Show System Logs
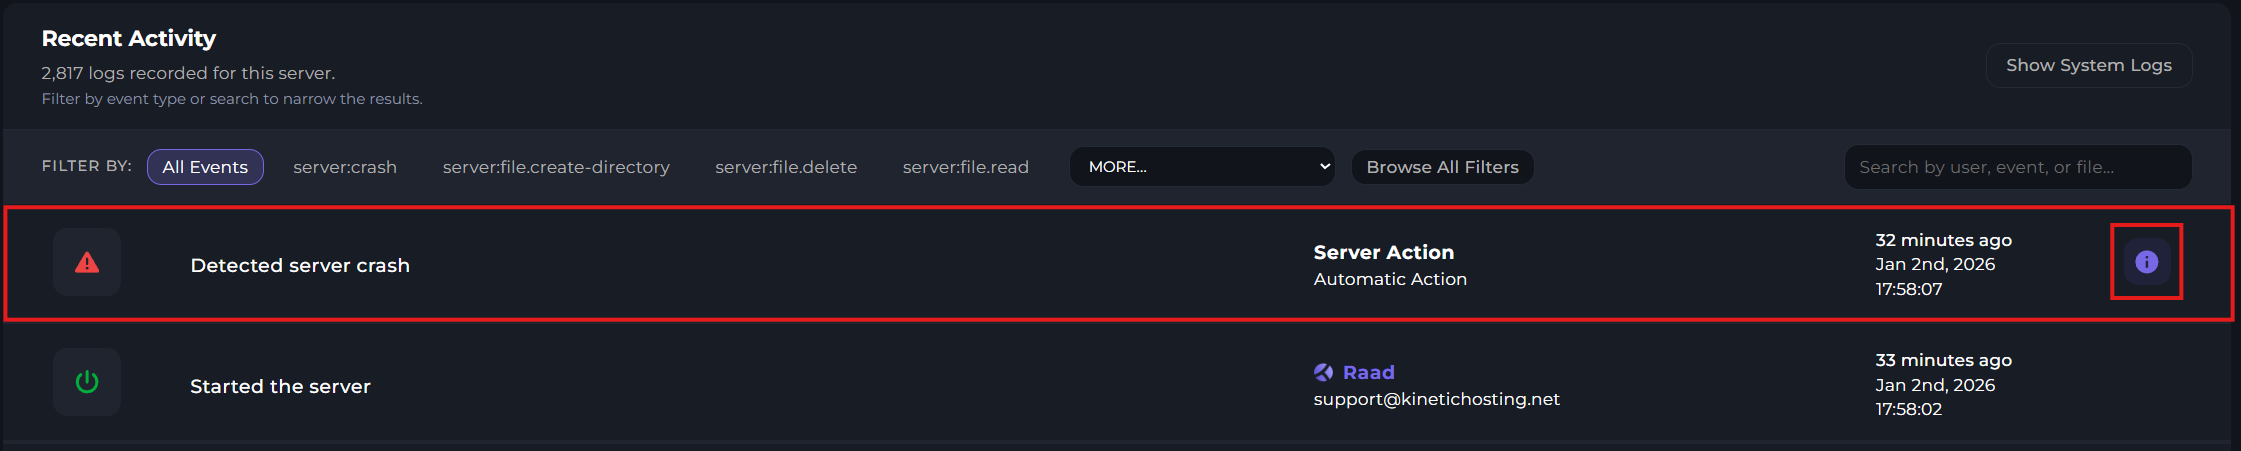Viewport: 2241px width, 451px height. [x=2088, y=65]
